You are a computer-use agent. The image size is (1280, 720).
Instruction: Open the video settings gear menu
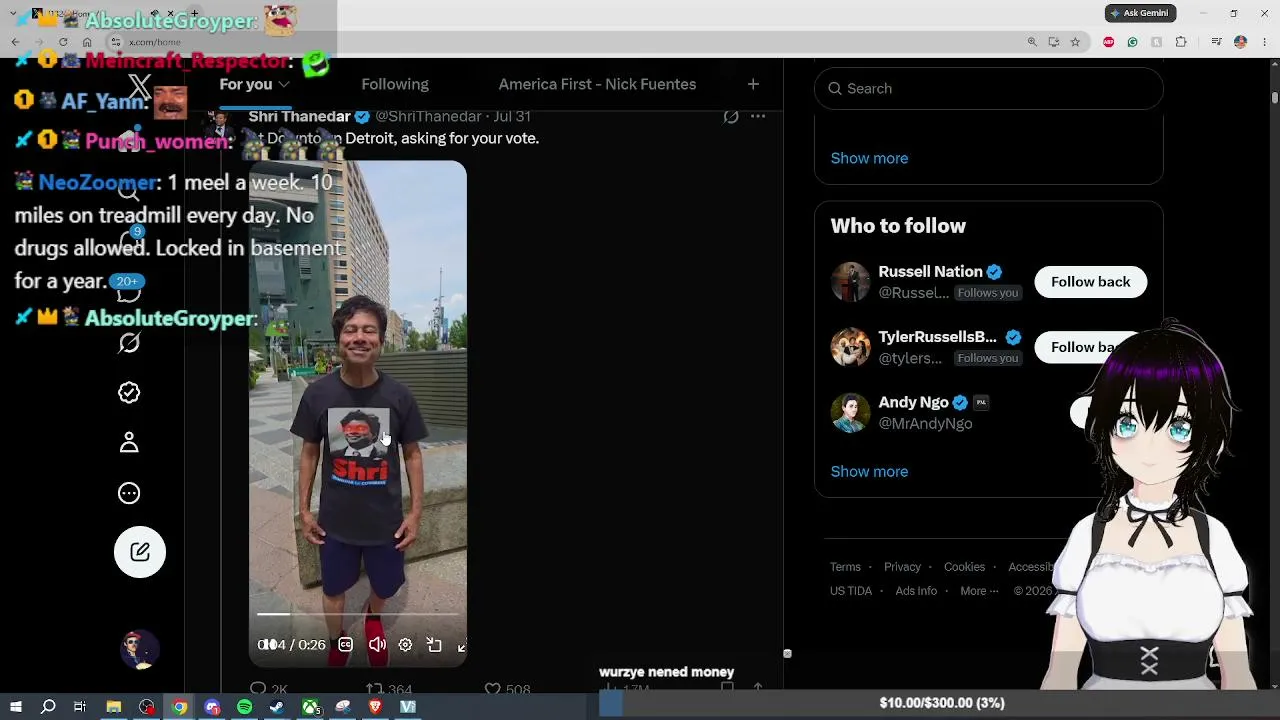point(405,645)
